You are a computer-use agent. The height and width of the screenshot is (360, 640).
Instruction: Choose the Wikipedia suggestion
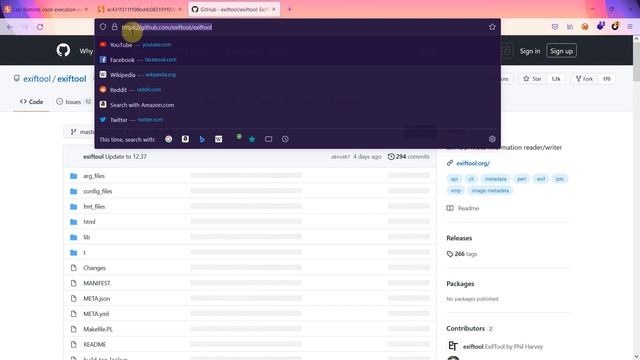click(x=298, y=75)
